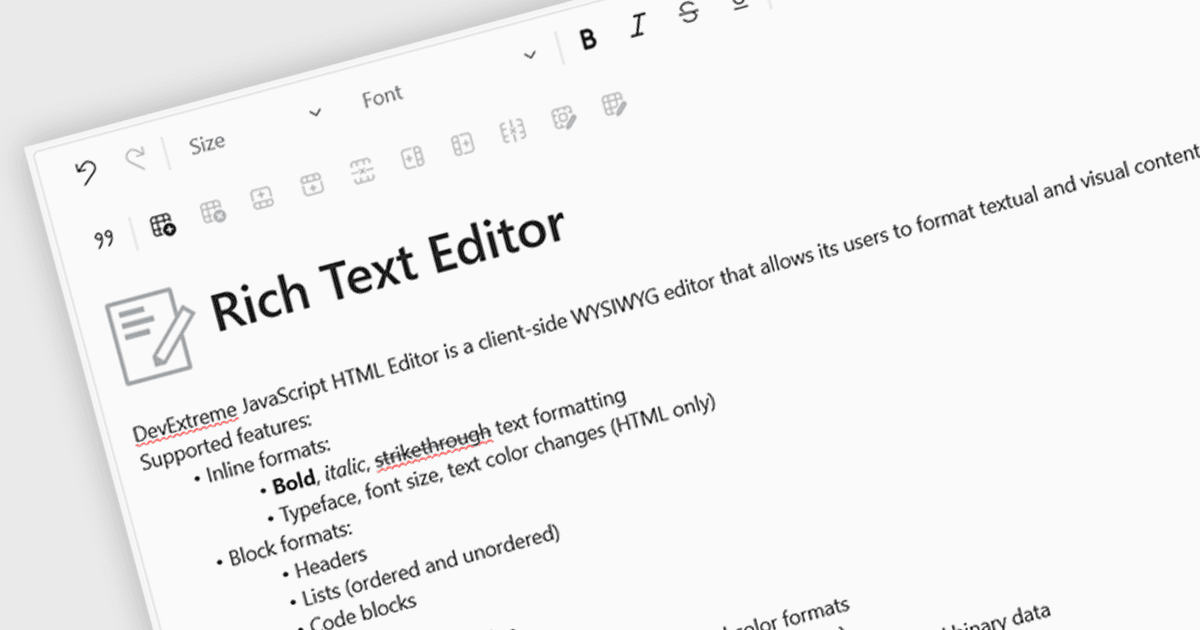Screen dimensions: 1200x630
Task: Expand the Size dropdown chevron
Action: point(316,112)
